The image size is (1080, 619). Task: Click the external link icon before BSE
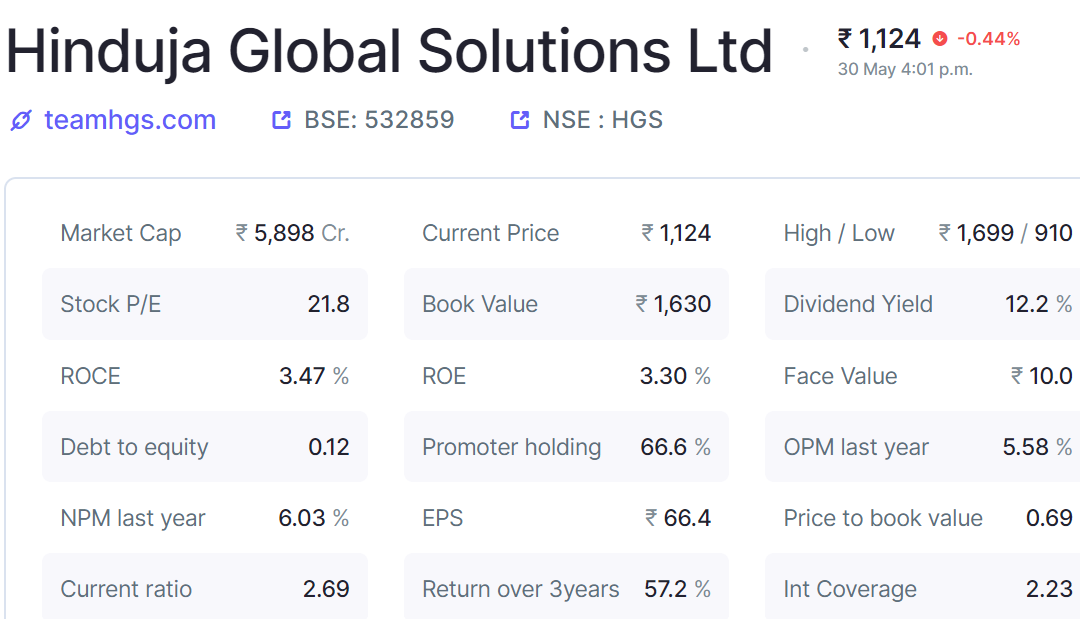coord(281,120)
